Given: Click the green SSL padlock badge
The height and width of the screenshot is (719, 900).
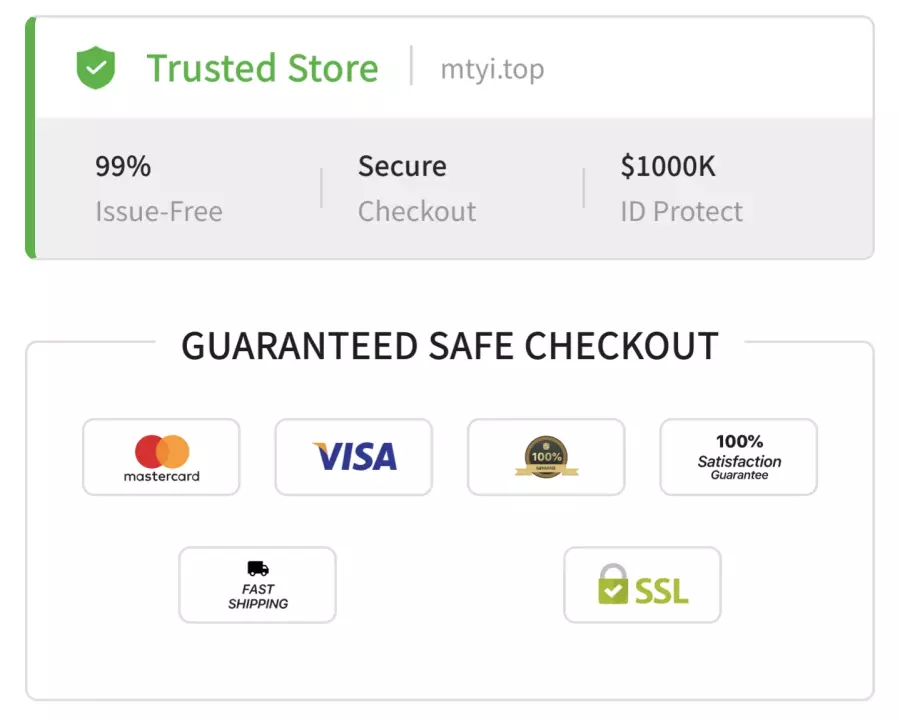Looking at the screenshot, I should point(642,585).
